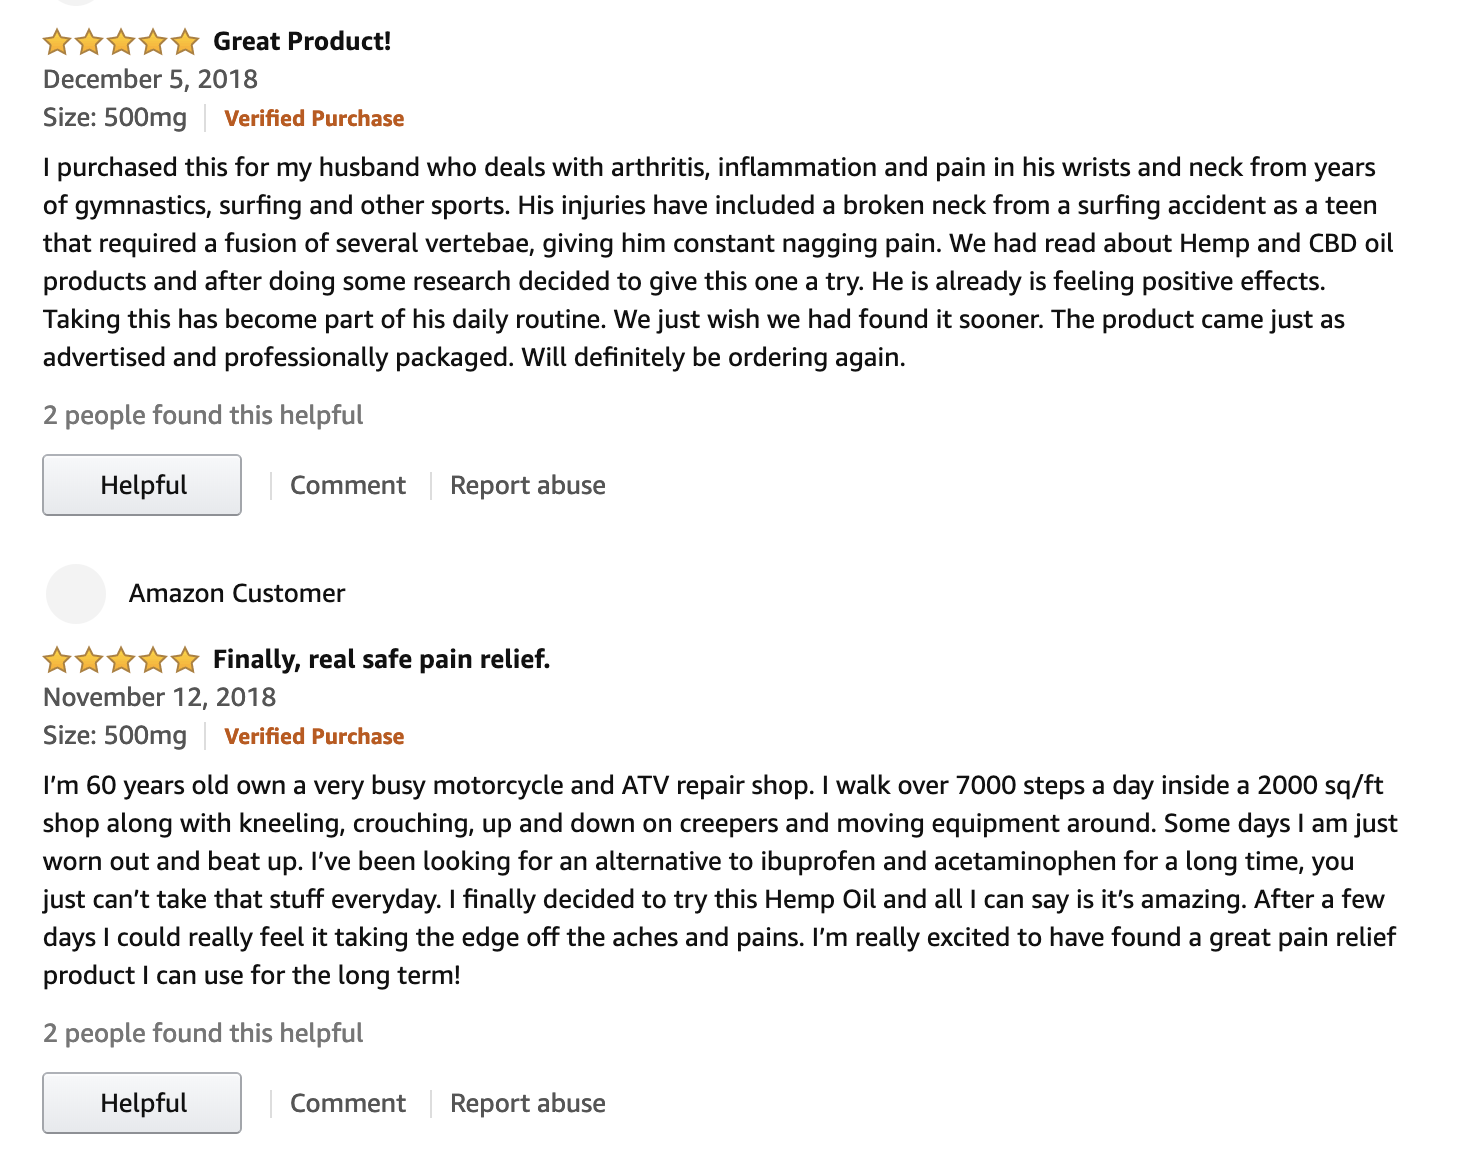Mark the motorcycle repair shop review as Helpful
The width and height of the screenshot is (1466, 1156).
[142, 1103]
